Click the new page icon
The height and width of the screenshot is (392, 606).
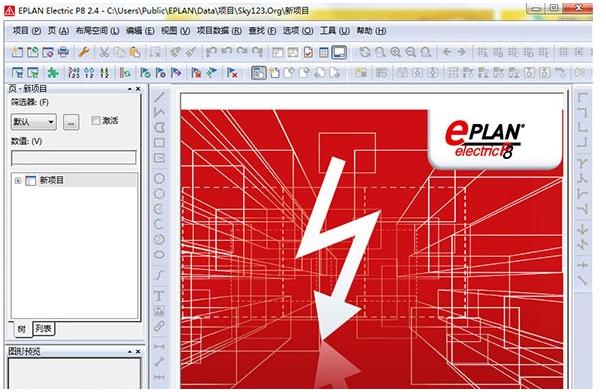coord(274,73)
